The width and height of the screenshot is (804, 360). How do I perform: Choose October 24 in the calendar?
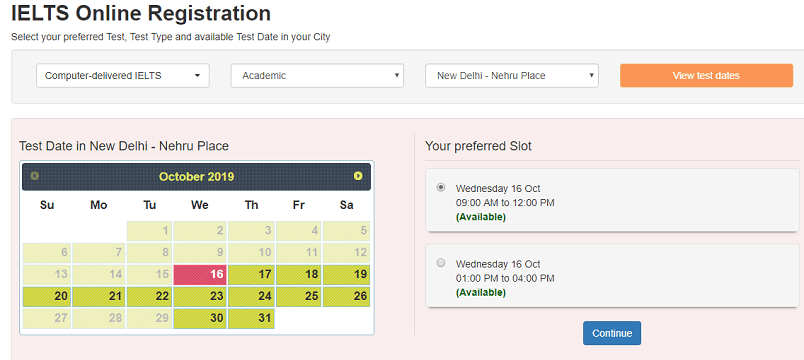point(251,297)
